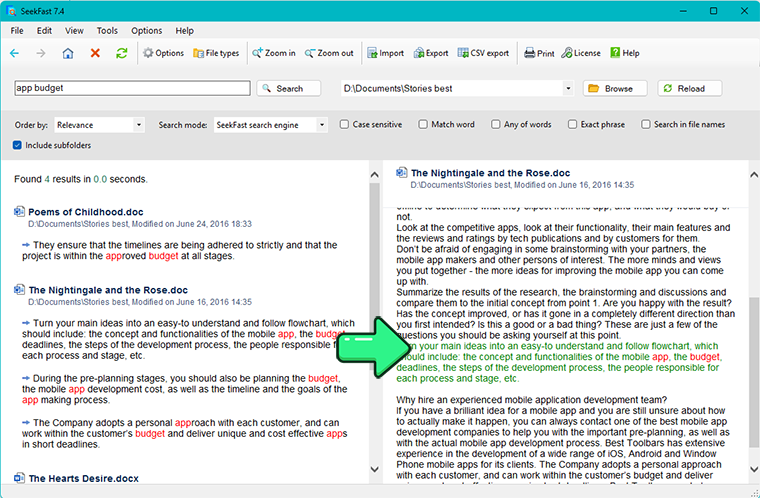Image resolution: width=760 pixels, height=498 pixels.
Task: Click the document icon in the preview header
Action: coord(401,172)
